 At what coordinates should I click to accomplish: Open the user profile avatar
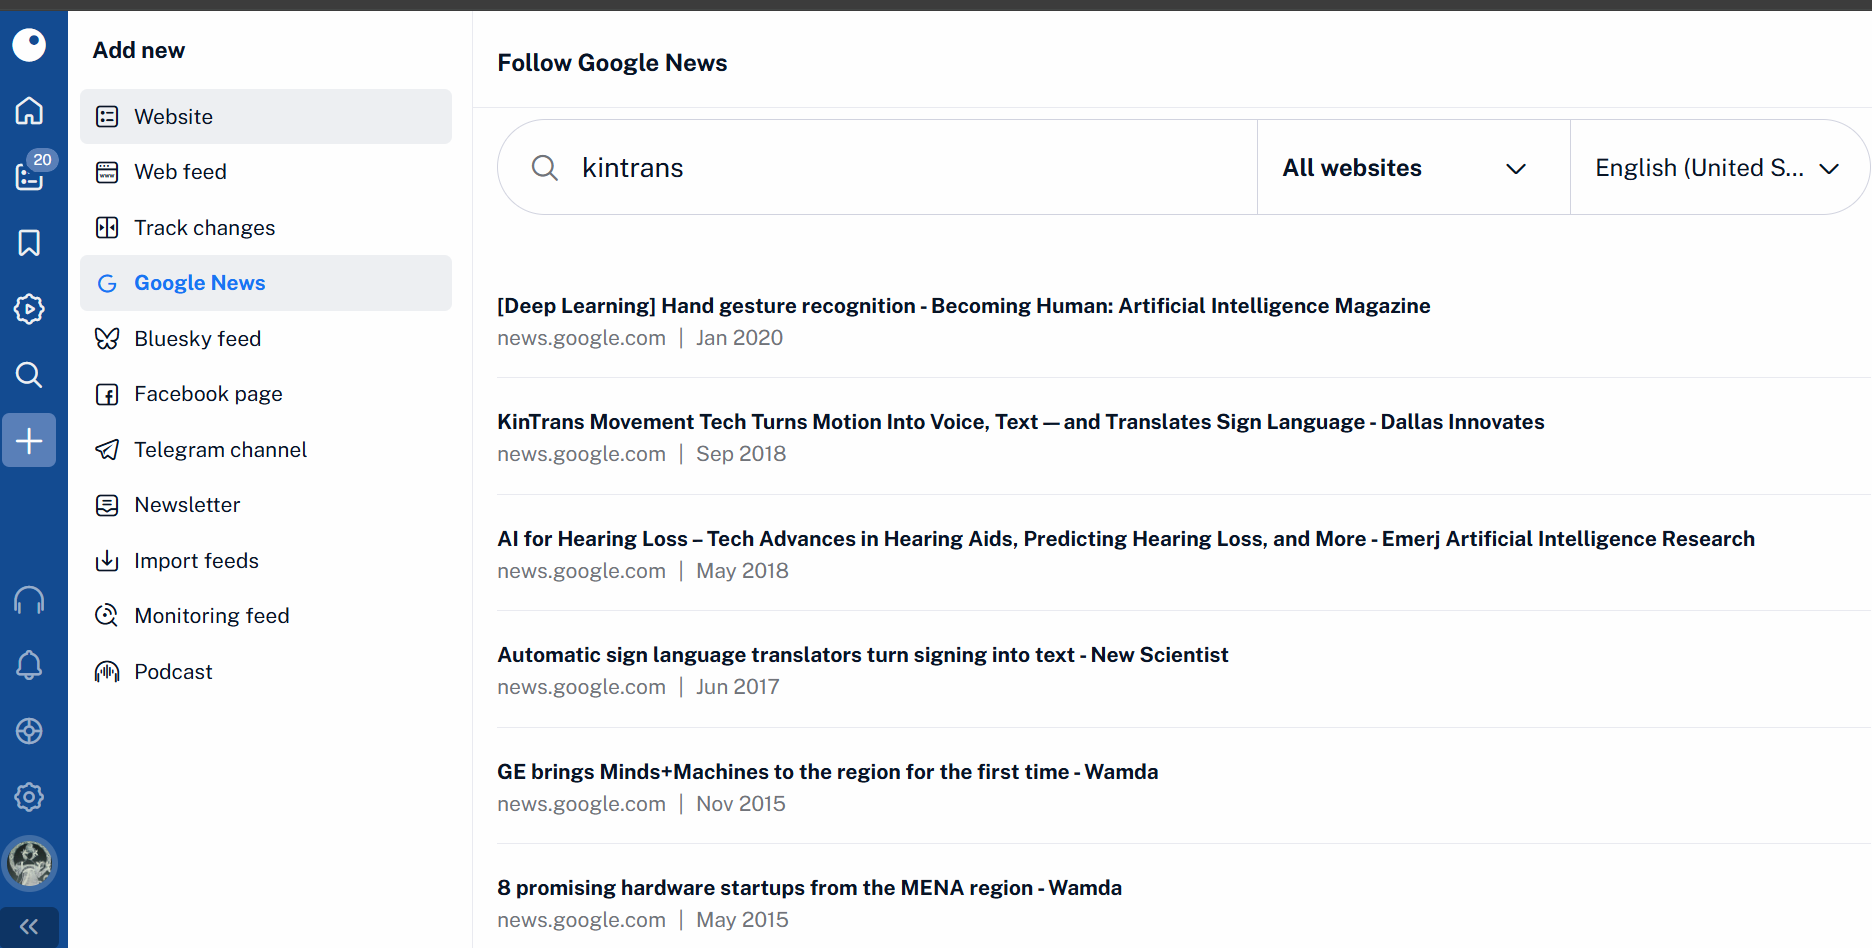(x=30, y=863)
